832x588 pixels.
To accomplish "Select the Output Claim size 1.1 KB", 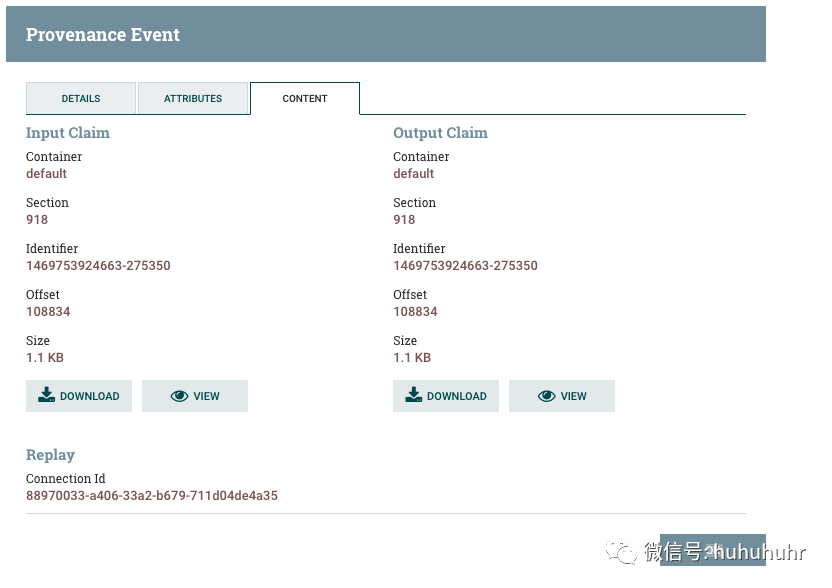I will (412, 358).
